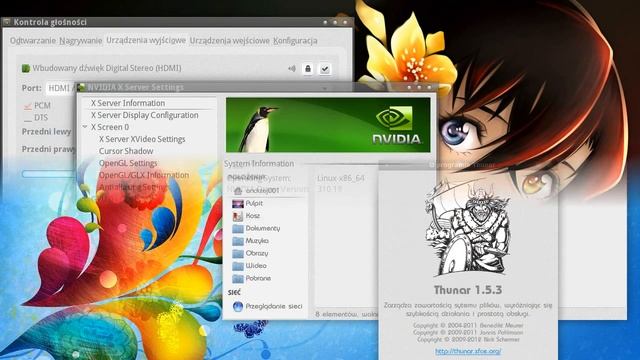Click the System Information heading text
This screenshot has height=360, width=640.
(x=259, y=163)
